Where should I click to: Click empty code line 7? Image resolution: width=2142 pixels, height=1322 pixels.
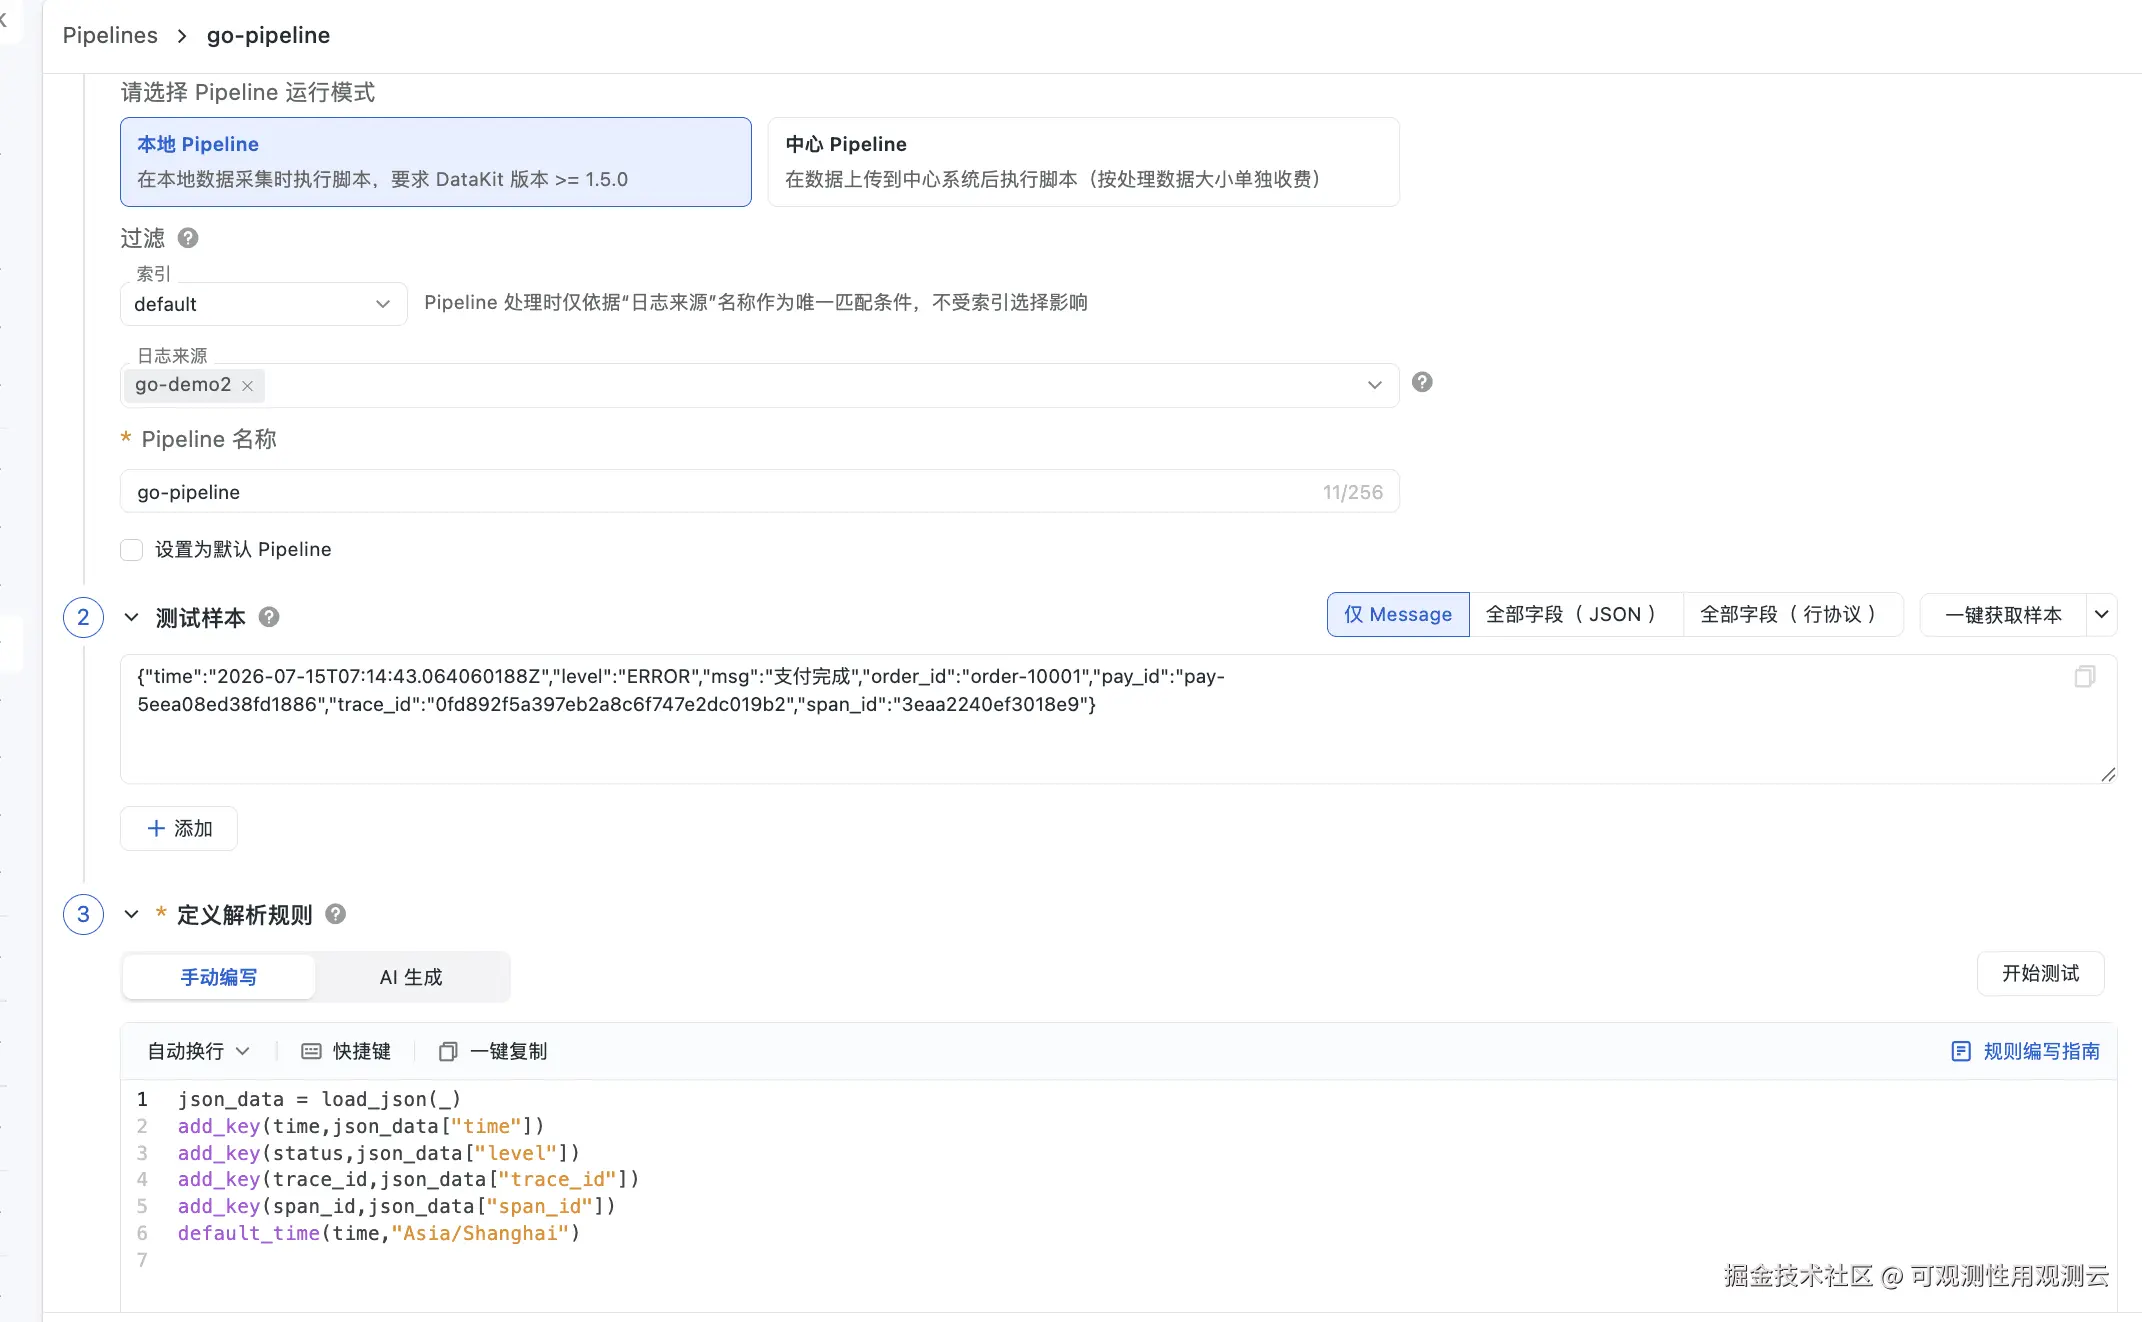pos(1118,1260)
